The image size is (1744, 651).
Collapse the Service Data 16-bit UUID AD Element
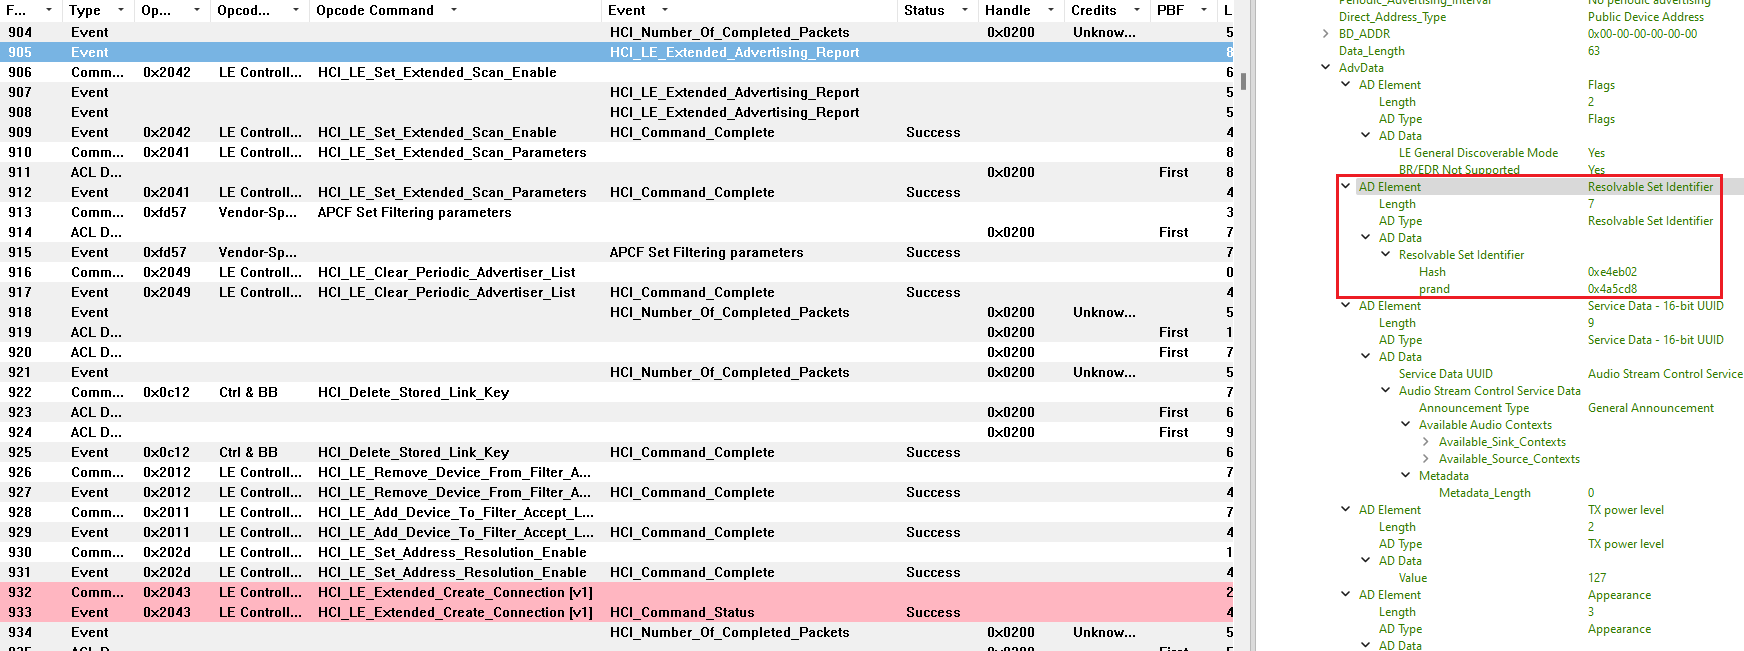pos(1346,306)
